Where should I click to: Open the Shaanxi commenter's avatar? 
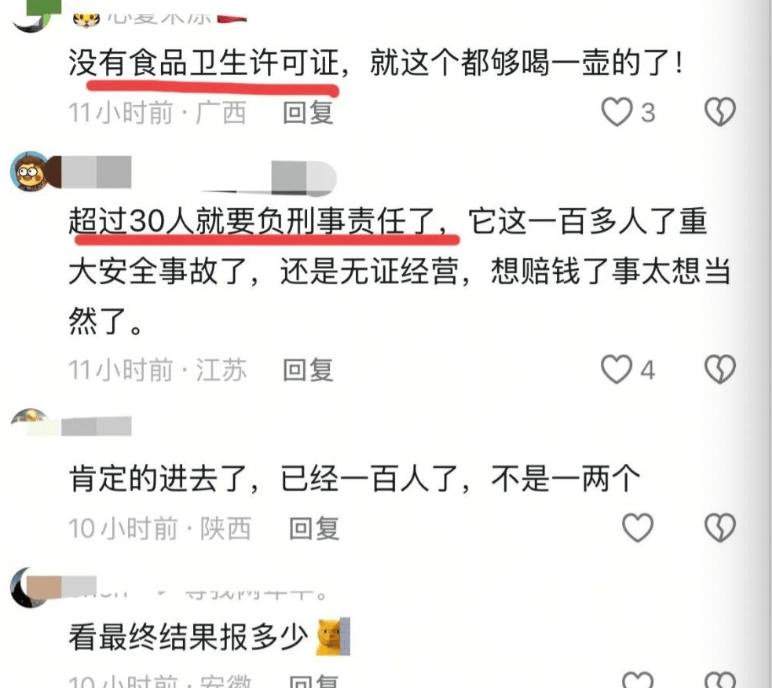30,419
